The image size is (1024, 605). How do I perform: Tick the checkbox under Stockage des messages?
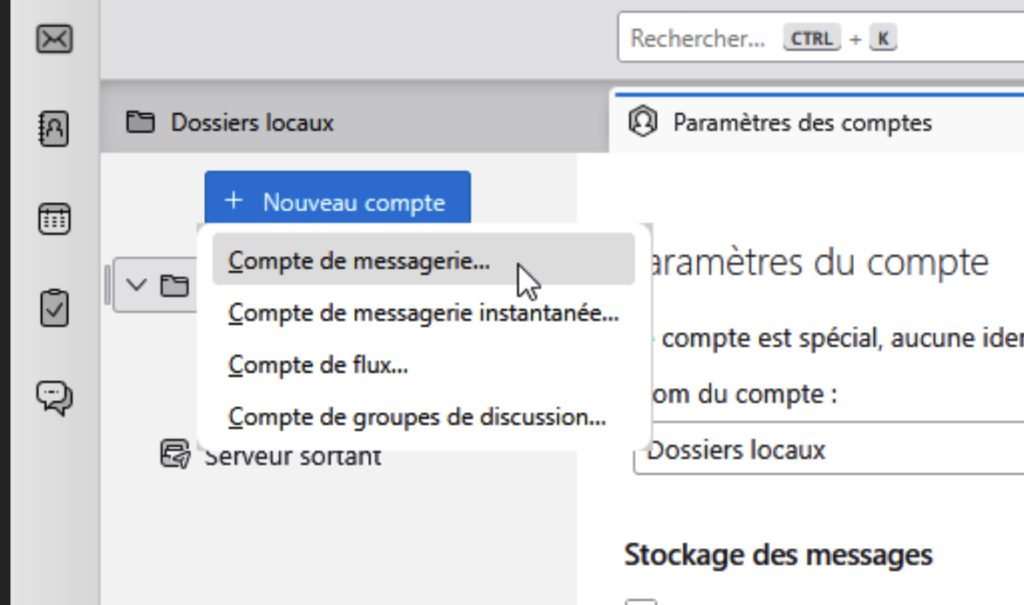coord(641,602)
